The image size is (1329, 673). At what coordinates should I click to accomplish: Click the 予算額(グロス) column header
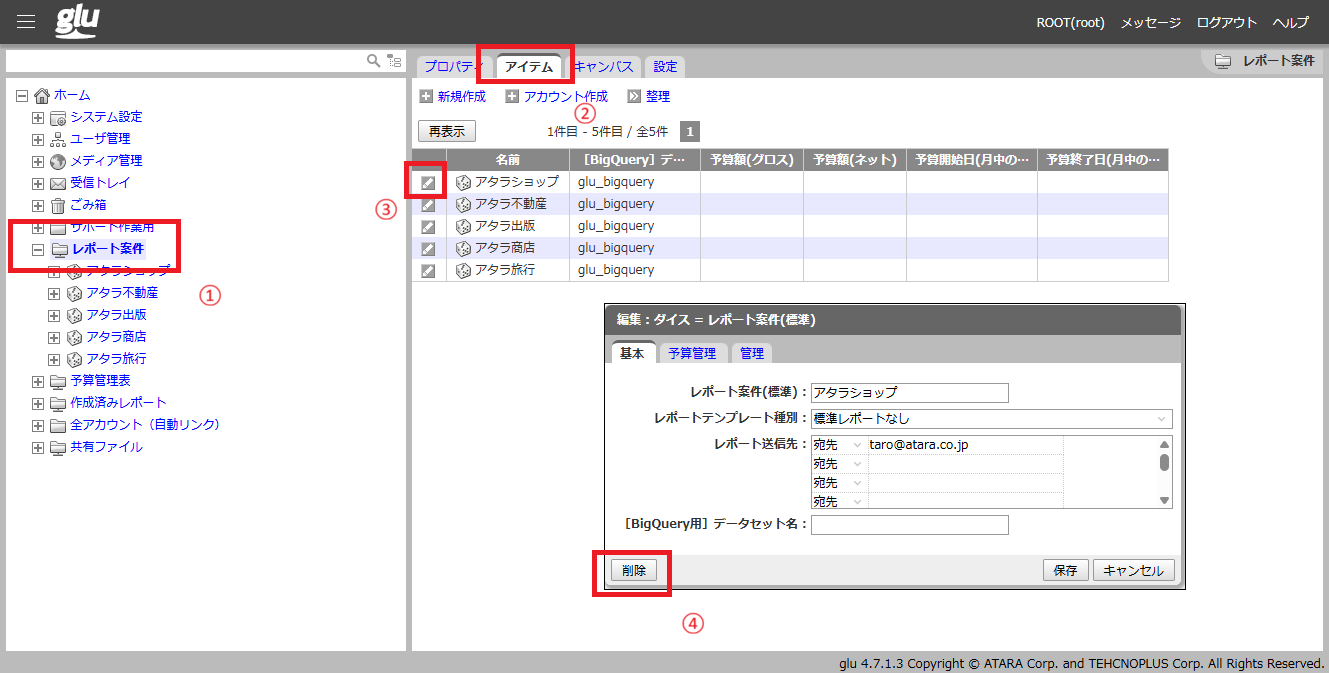752,160
